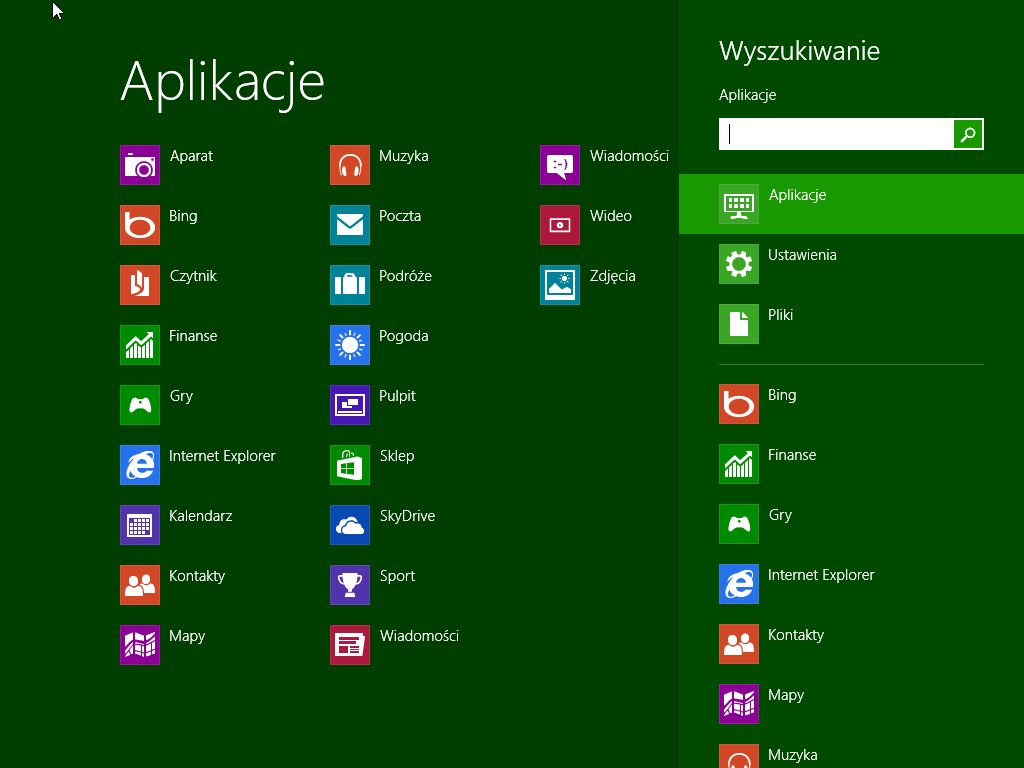Open the Sport trophy icon

(x=350, y=585)
